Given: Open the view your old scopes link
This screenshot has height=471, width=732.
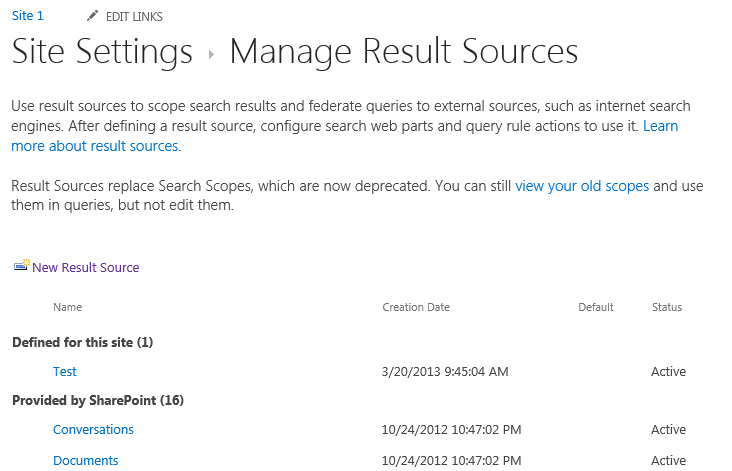Looking at the screenshot, I should [x=582, y=186].
